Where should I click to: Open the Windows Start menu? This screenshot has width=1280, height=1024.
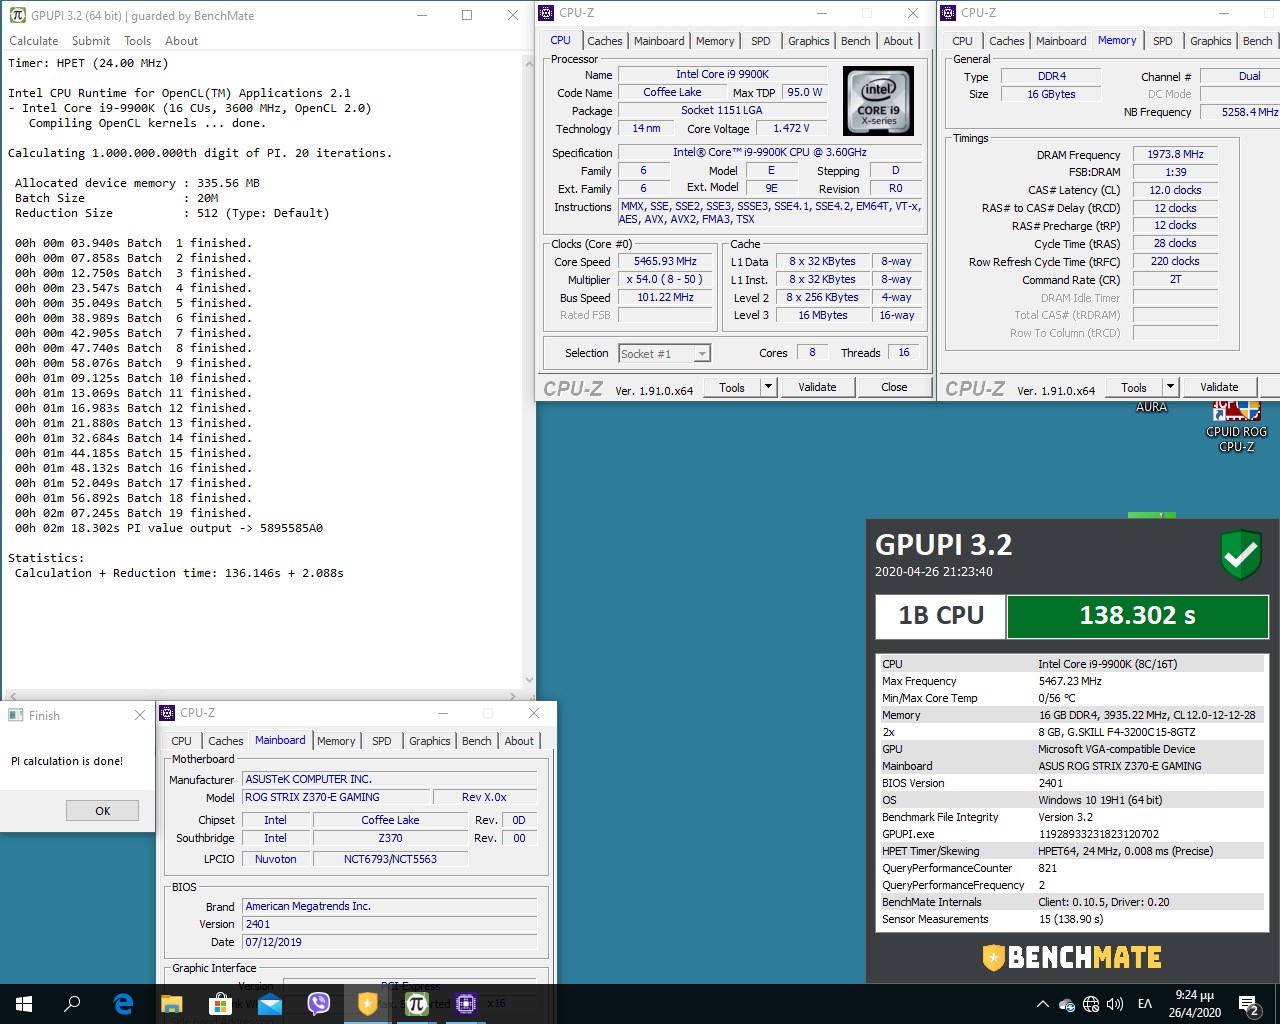pos(24,1004)
